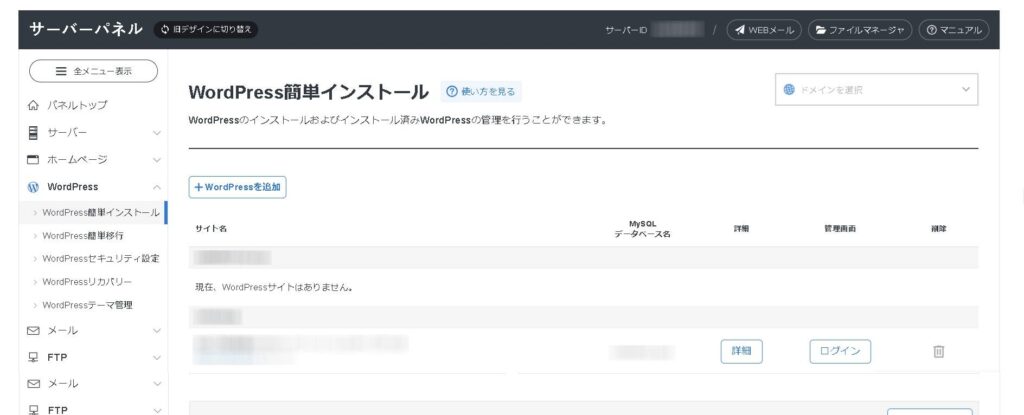Open ファイルマネージャ in the header
The height and width of the screenshot is (415, 1024).
pyautogui.click(x=860, y=30)
